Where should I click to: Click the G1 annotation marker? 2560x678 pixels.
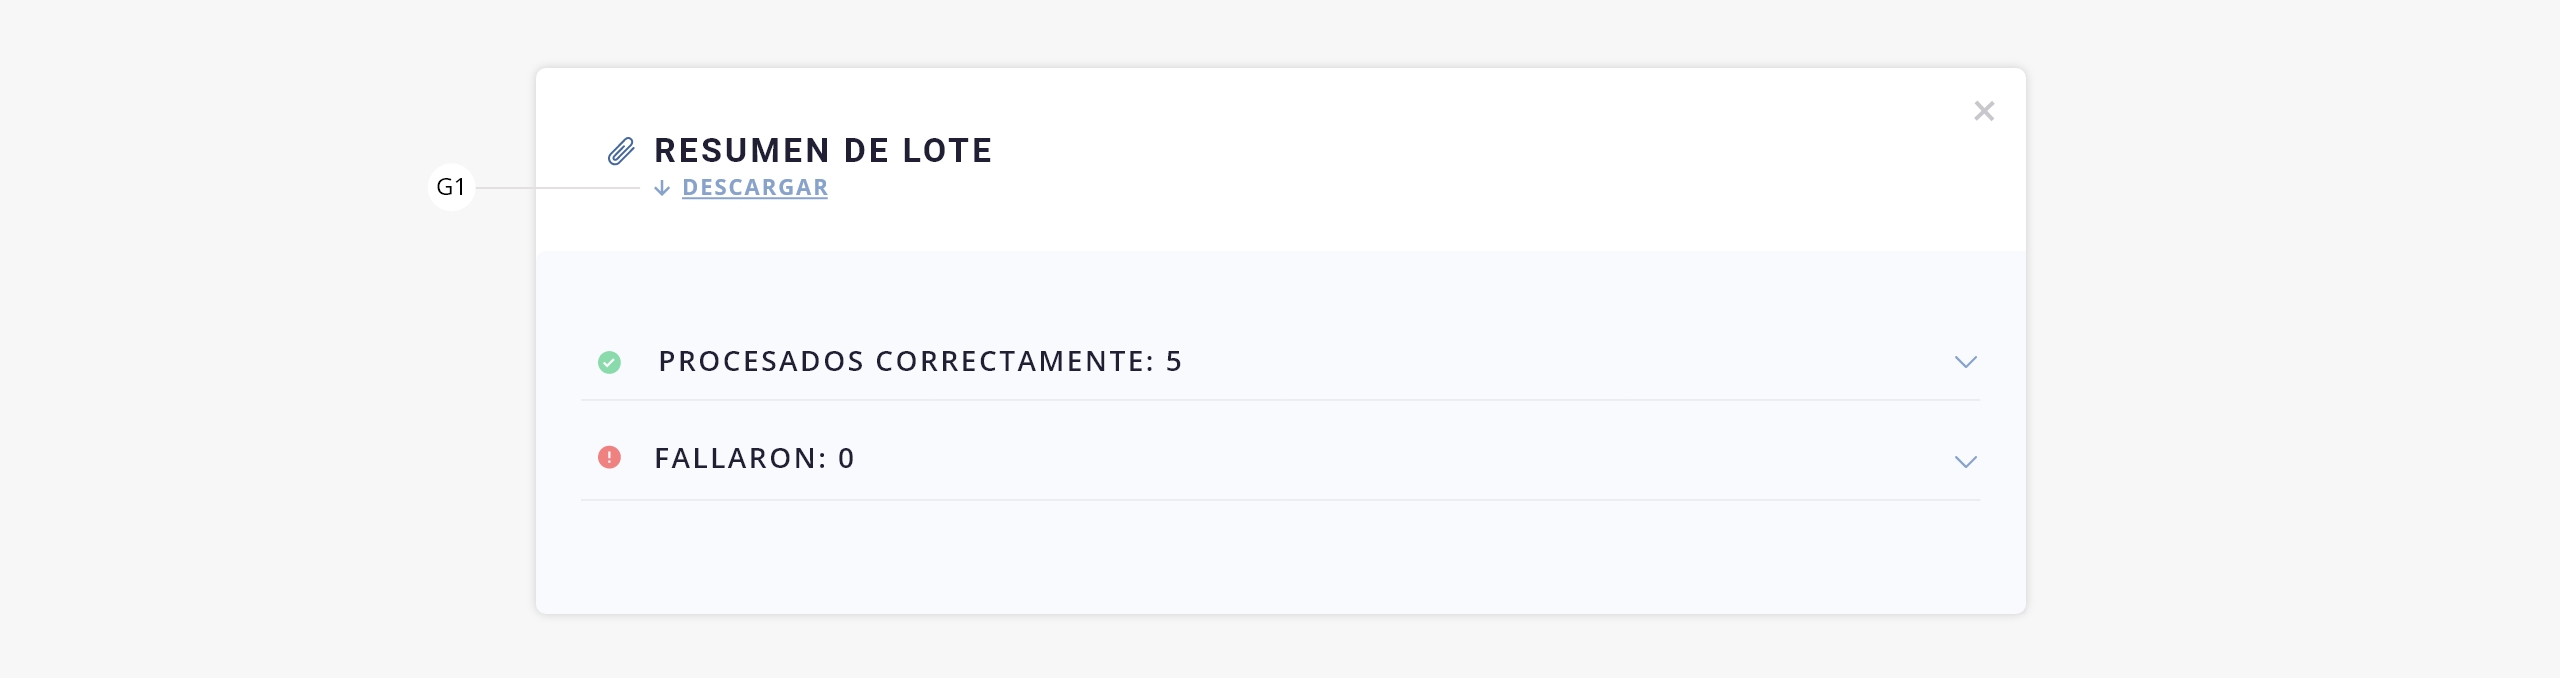[x=451, y=187]
